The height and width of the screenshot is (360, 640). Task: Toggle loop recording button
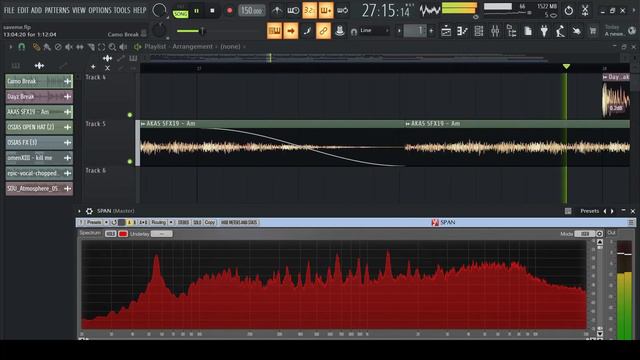pyautogui.click(x=342, y=11)
